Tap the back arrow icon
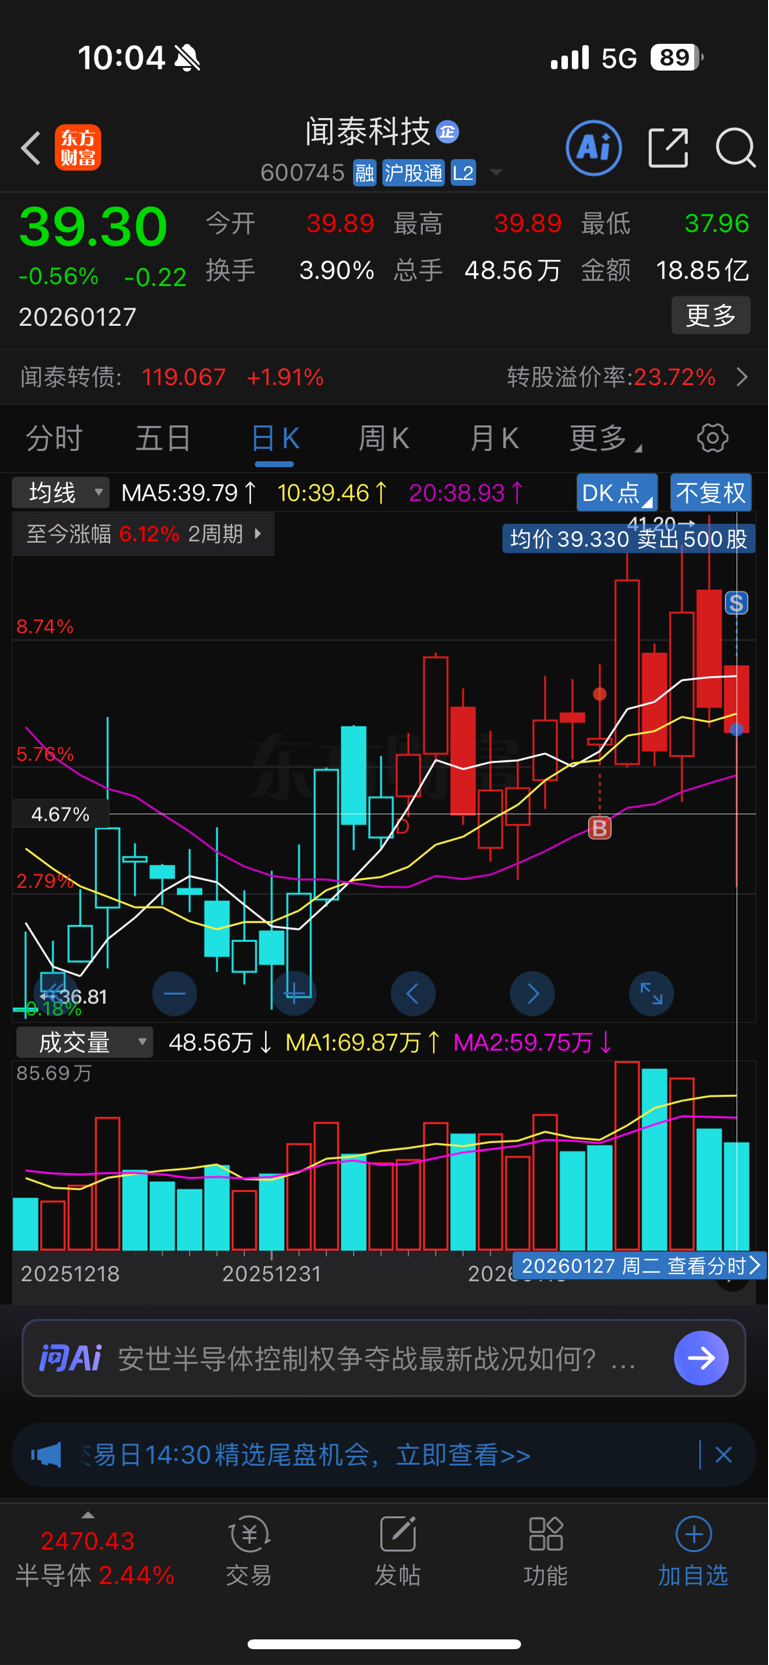Image resolution: width=769 pixels, height=1665 pixels. [32, 148]
